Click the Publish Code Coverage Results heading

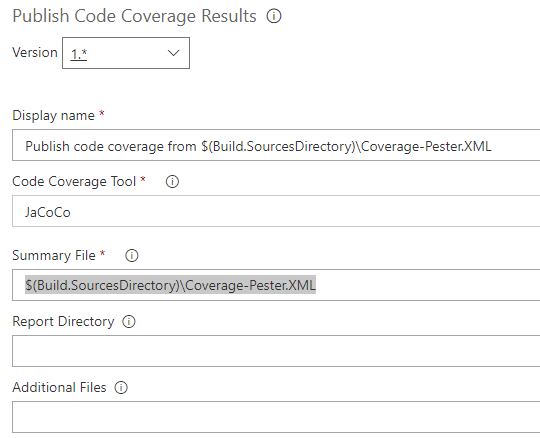pyautogui.click(x=134, y=16)
